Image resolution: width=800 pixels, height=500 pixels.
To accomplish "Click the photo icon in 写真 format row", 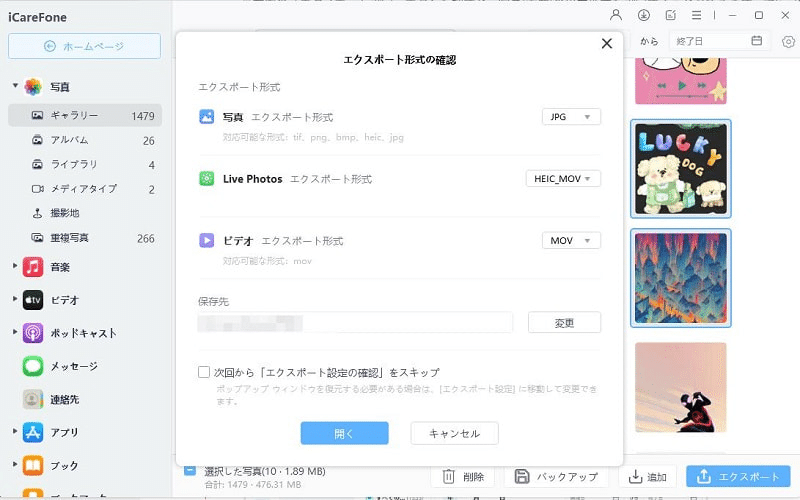I will [x=206, y=117].
